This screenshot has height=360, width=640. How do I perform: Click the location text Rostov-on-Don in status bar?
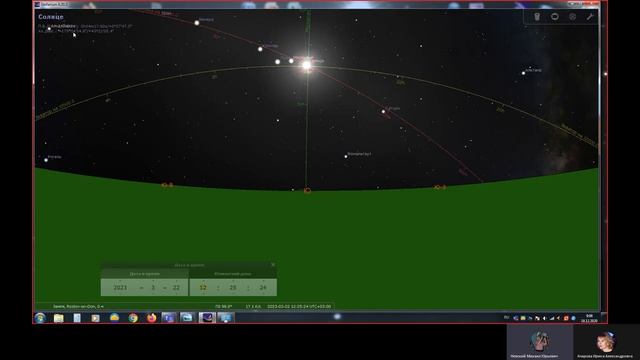click(x=78, y=306)
